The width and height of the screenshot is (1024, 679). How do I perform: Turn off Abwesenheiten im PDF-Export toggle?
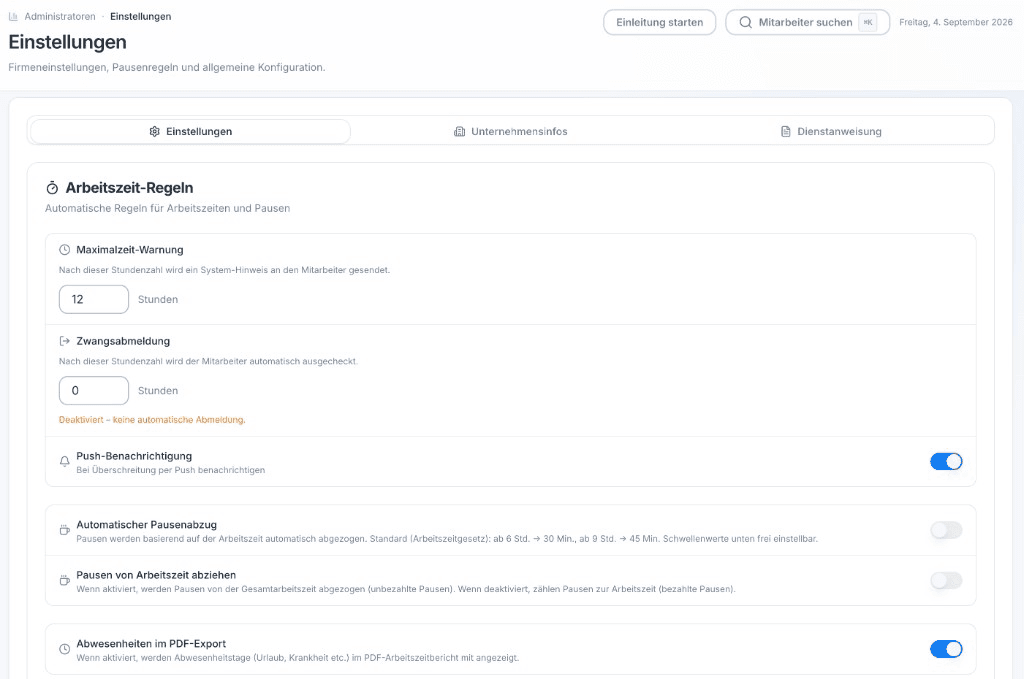pyautogui.click(x=946, y=649)
